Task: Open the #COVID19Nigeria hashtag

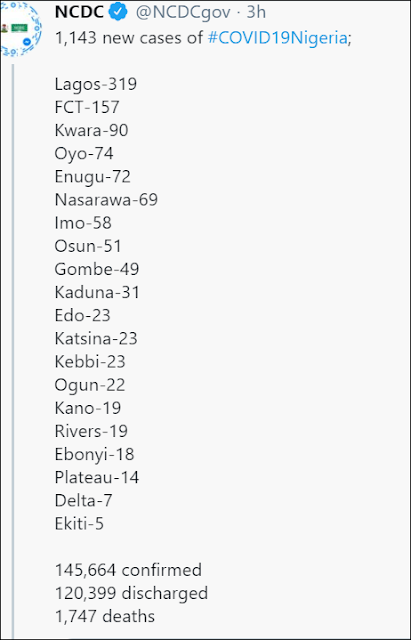Action: (277, 38)
